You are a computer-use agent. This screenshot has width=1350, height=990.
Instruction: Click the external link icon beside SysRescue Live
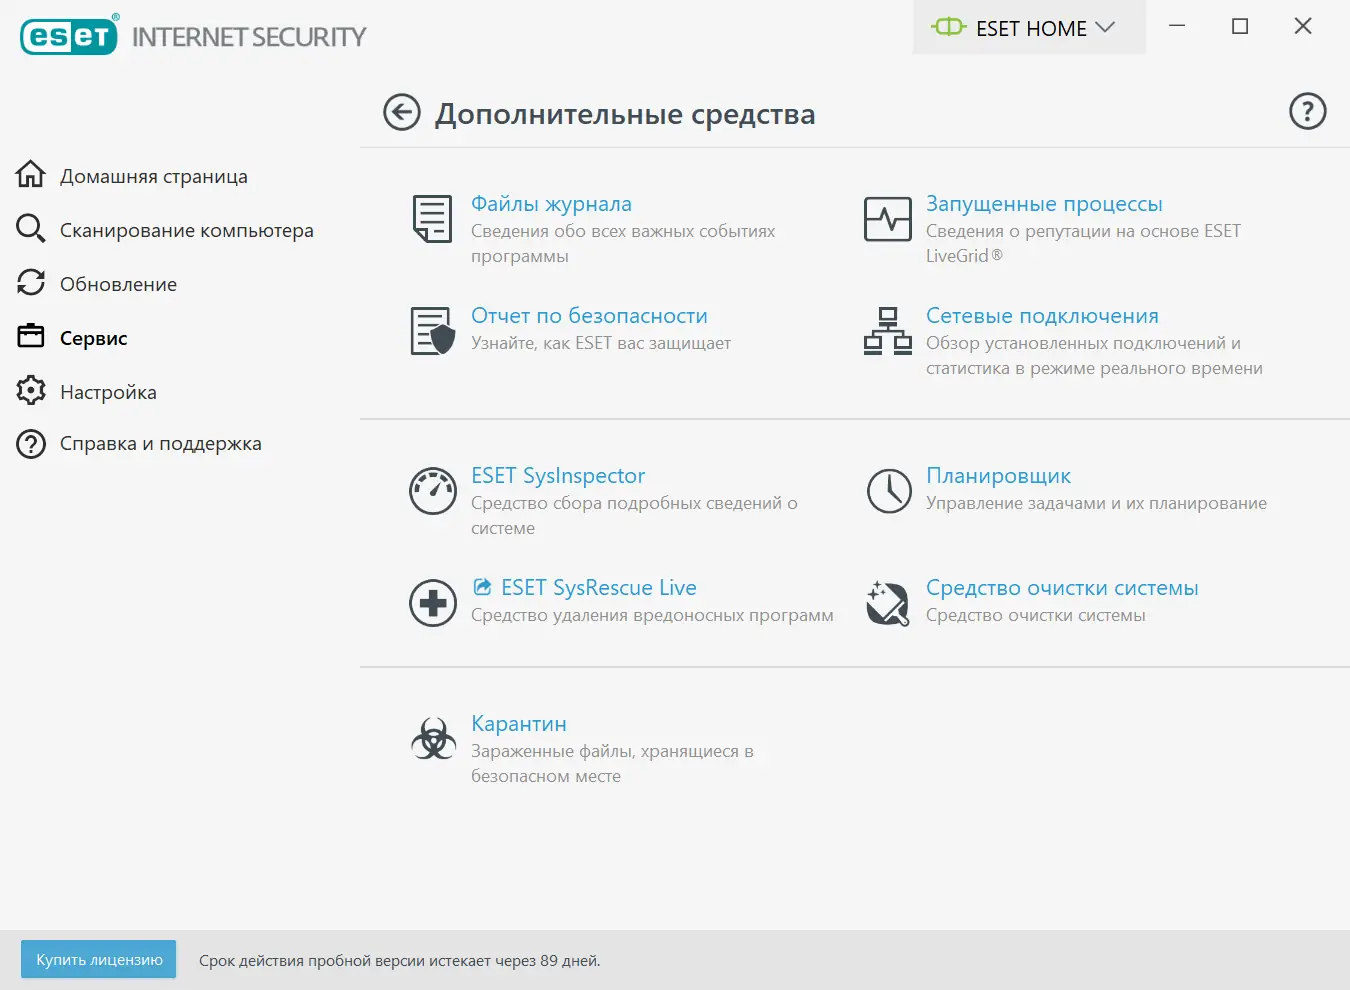[482, 587]
